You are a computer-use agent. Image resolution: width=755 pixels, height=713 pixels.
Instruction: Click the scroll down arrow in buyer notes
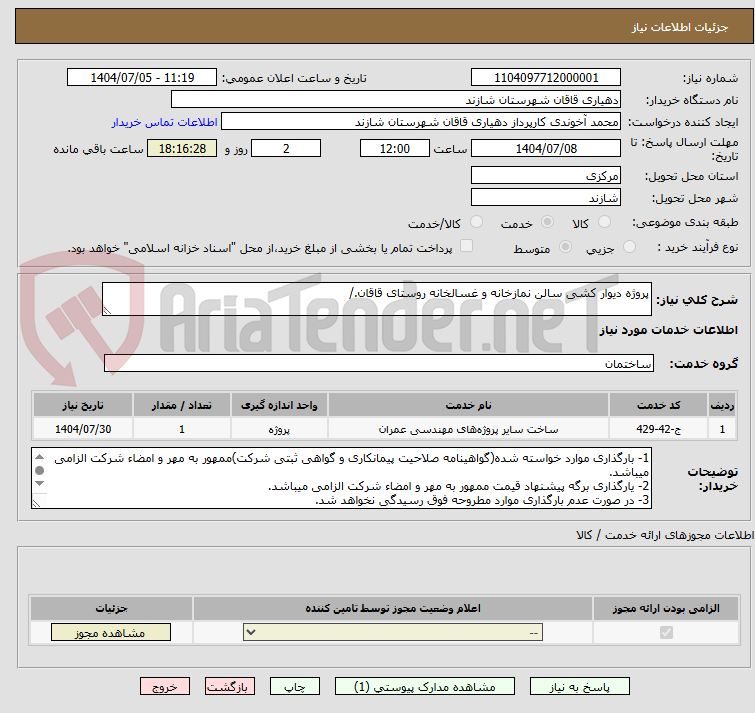(40, 483)
